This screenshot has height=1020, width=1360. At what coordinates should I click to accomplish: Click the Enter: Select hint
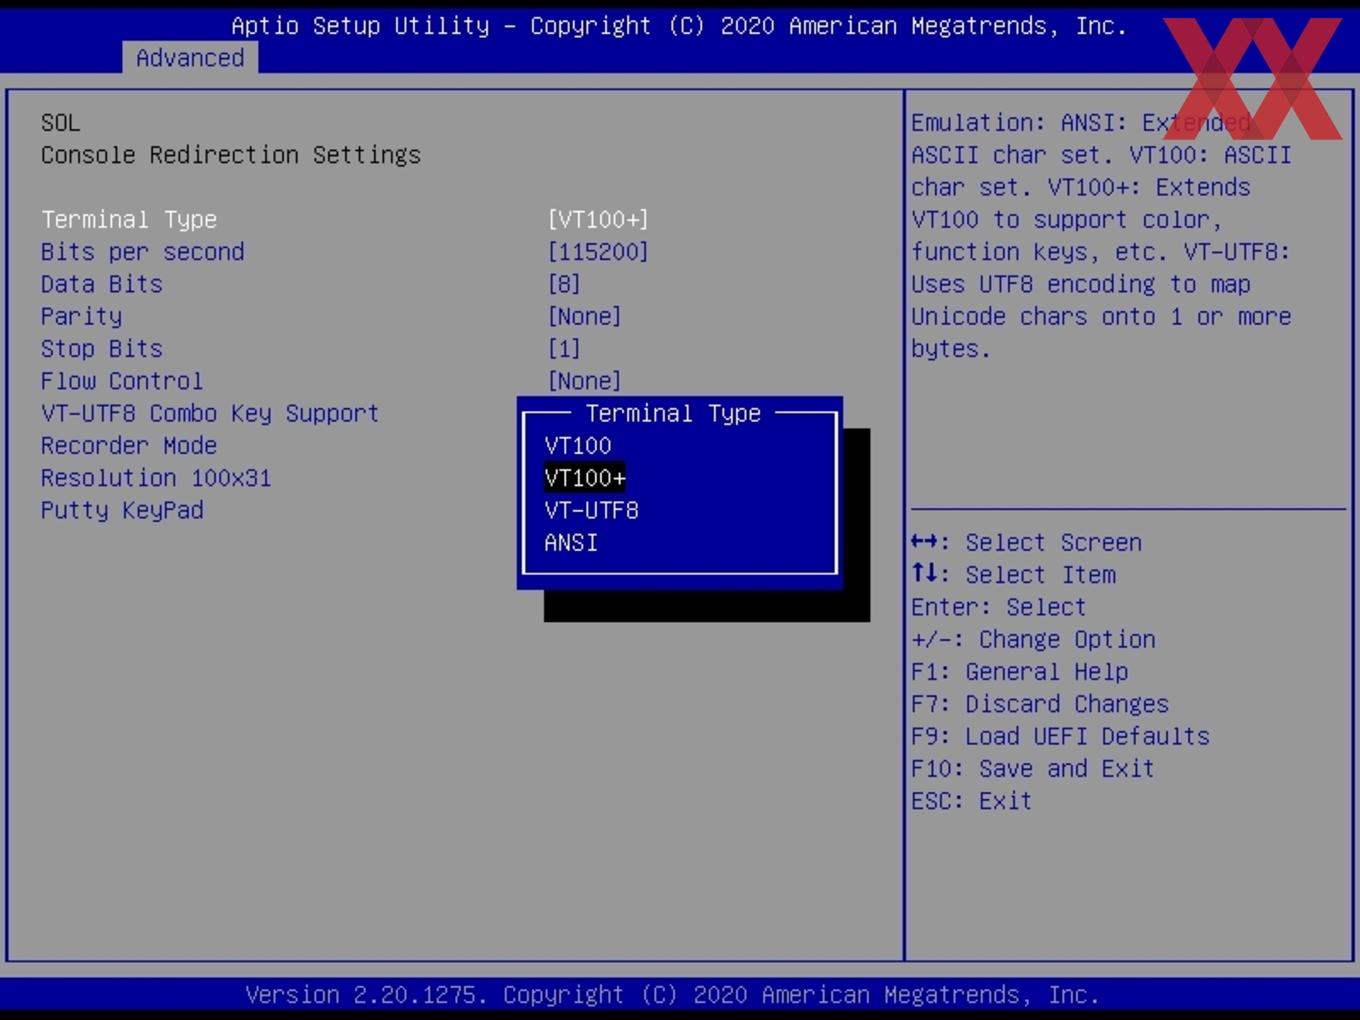pyautogui.click(x=999, y=607)
